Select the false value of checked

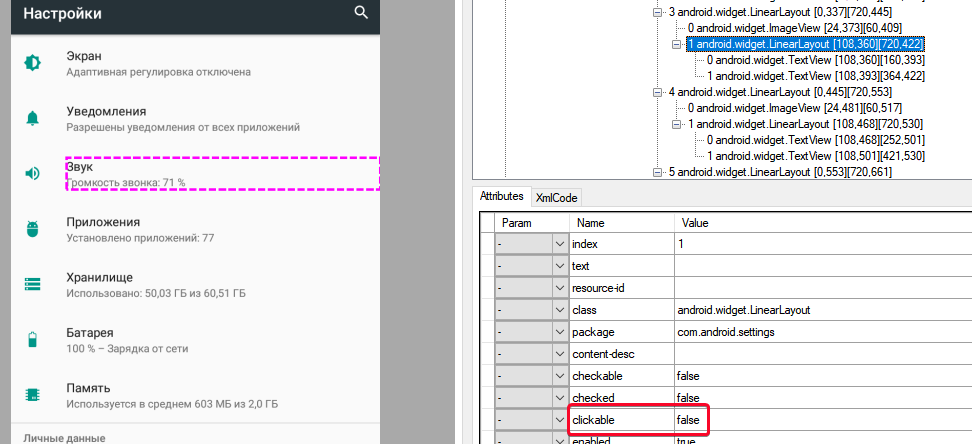point(823,398)
